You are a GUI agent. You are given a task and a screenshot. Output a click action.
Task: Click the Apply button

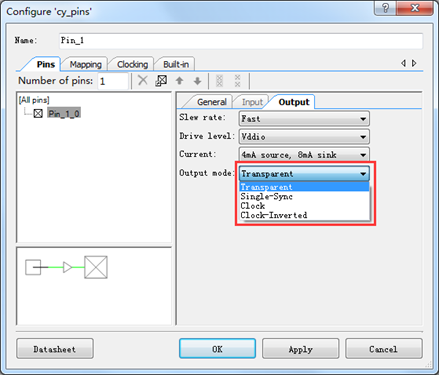pos(300,349)
